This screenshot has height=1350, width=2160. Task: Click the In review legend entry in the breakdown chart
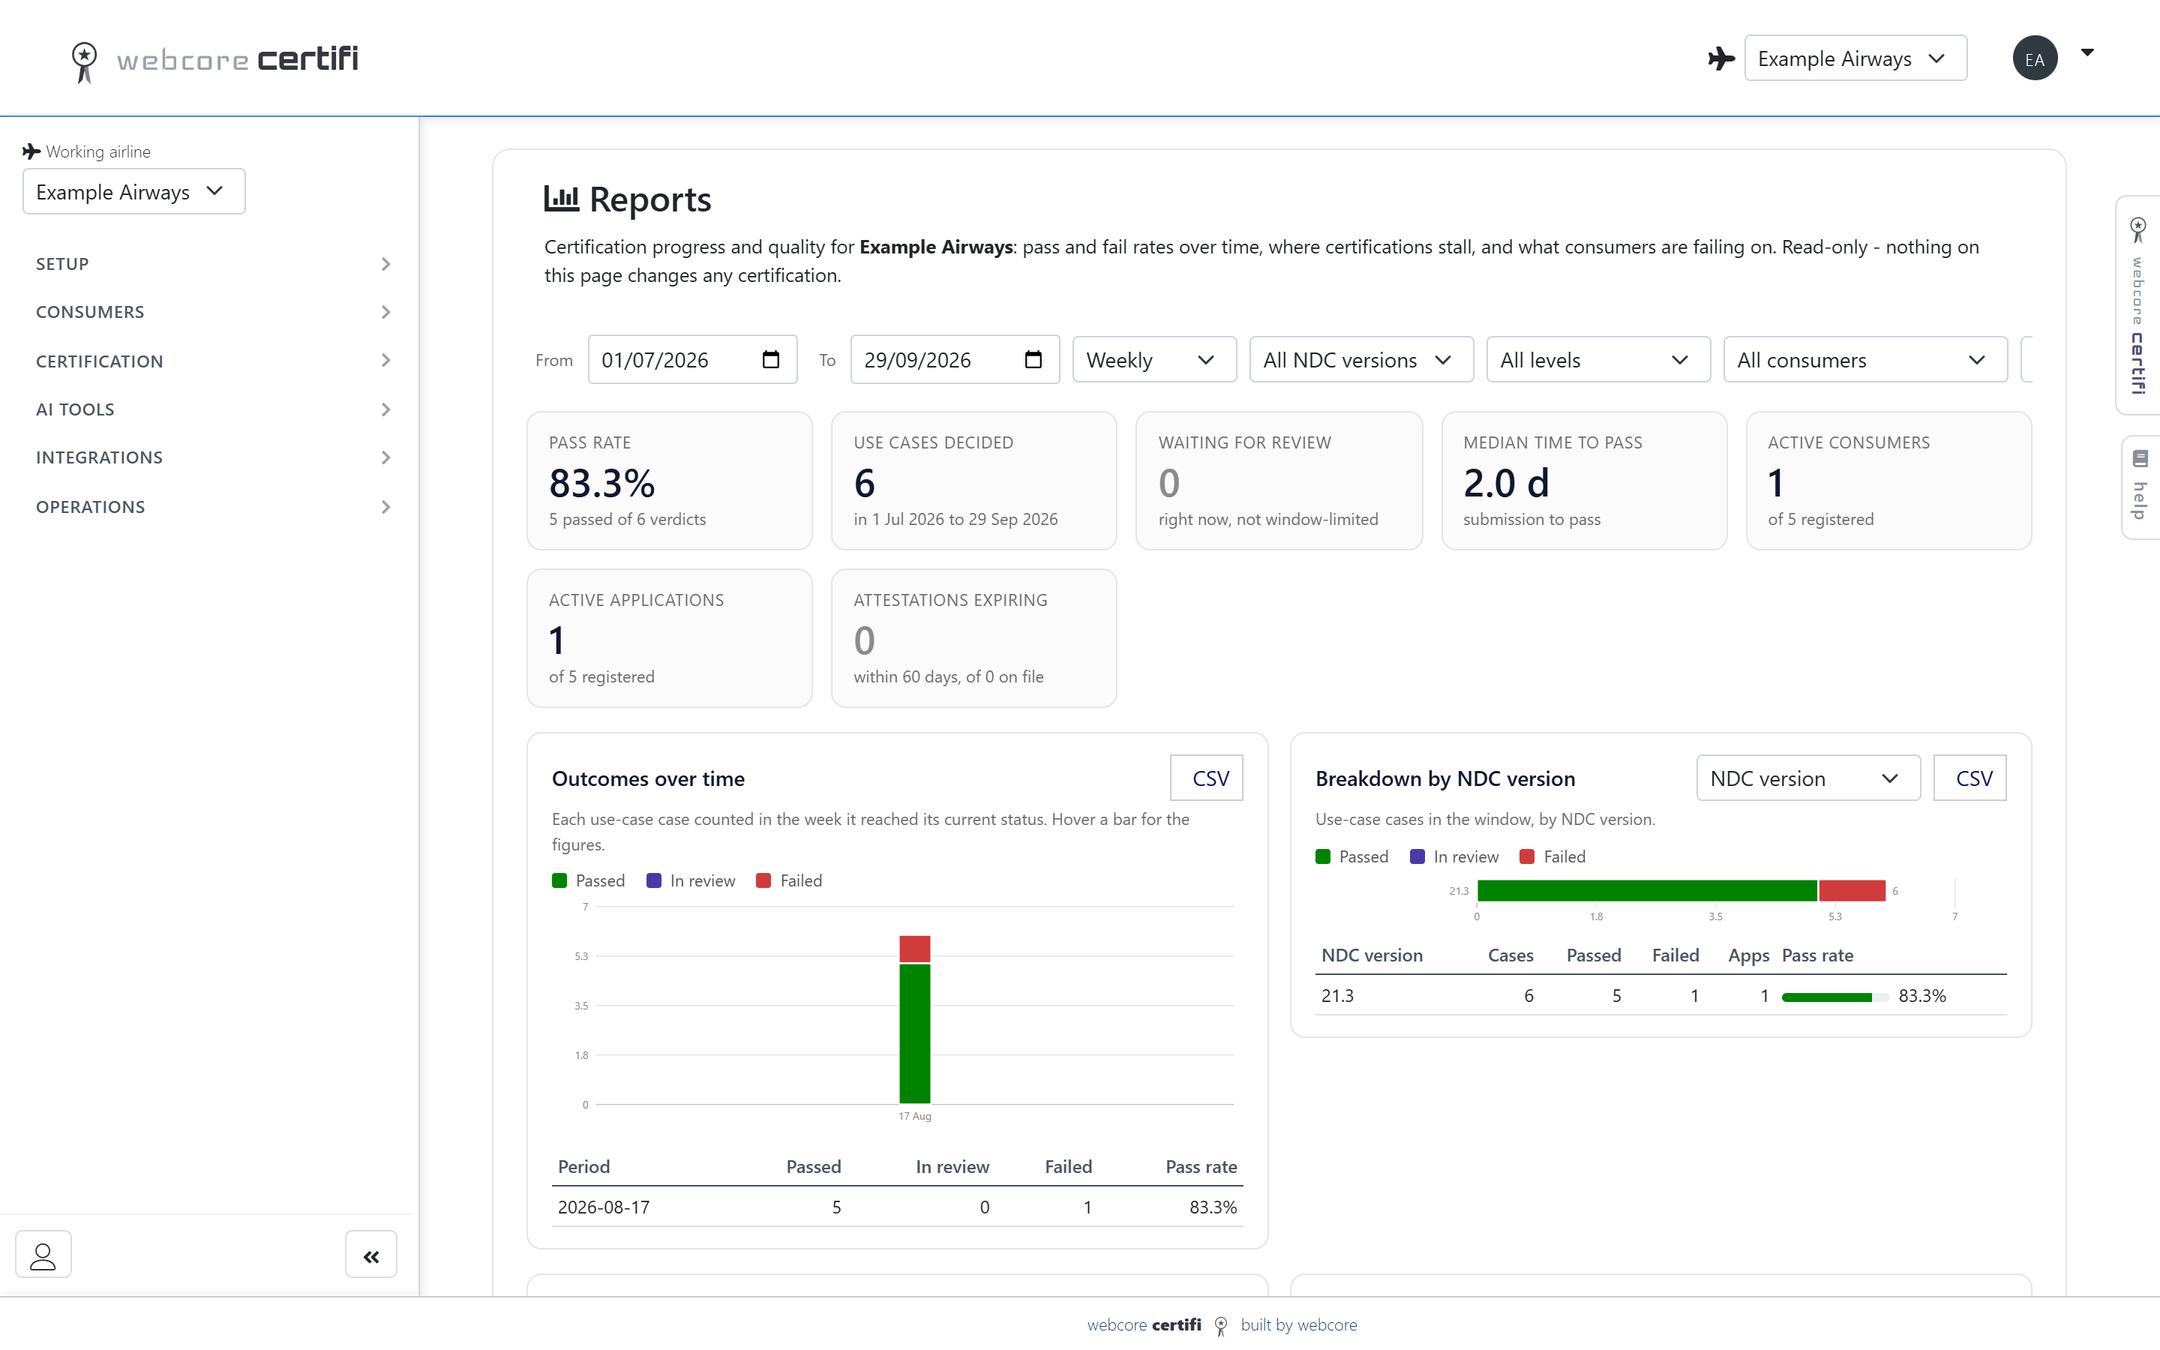(x=1454, y=857)
